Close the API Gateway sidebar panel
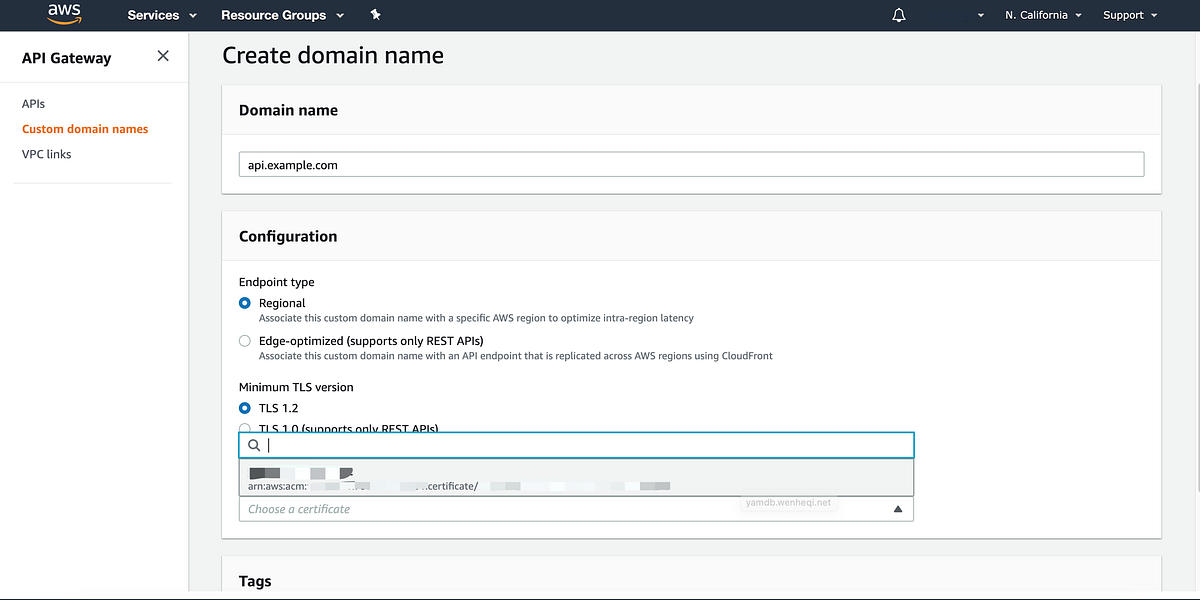 [163, 57]
